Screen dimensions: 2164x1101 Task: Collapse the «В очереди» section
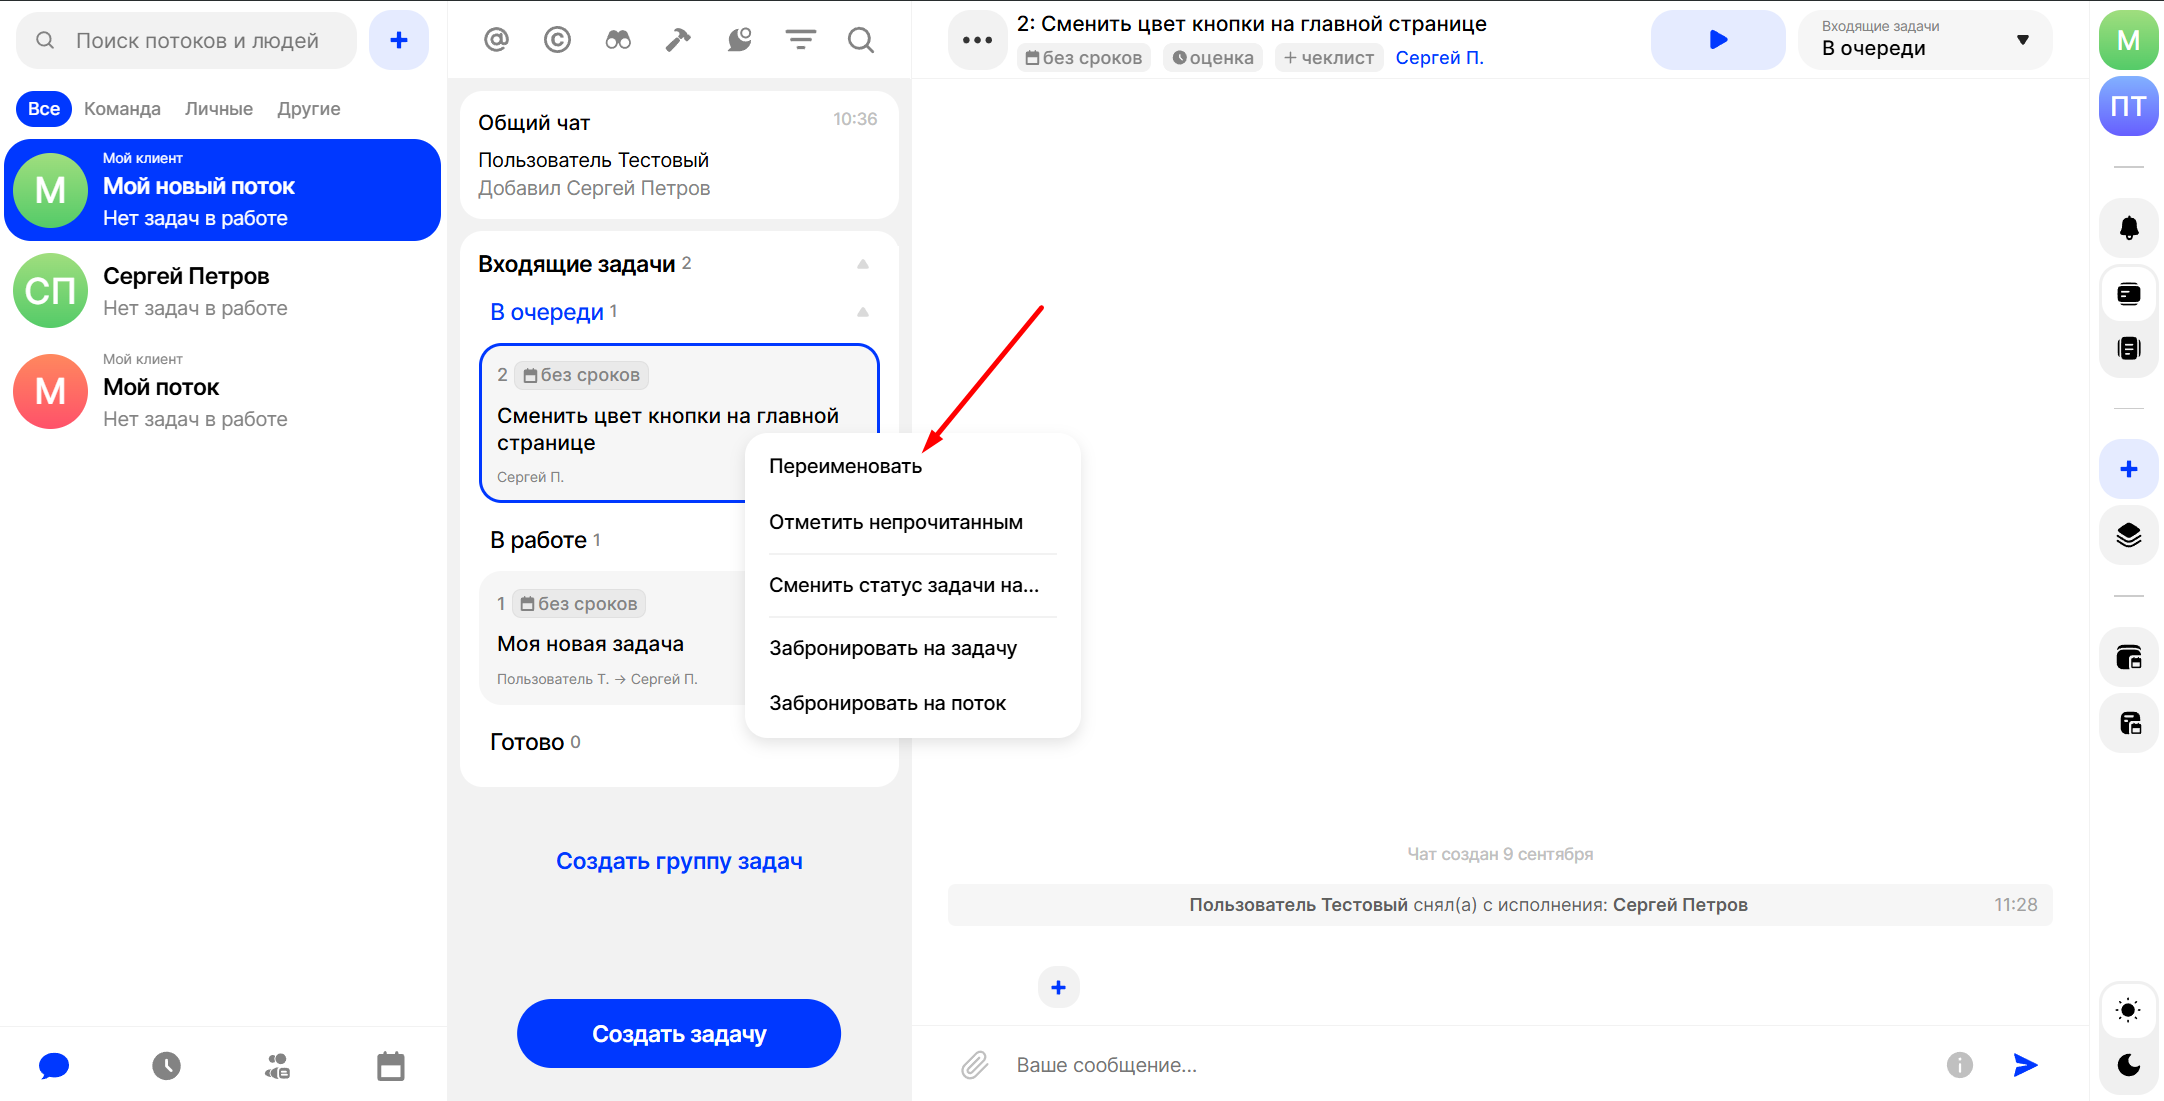tap(862, 312)
